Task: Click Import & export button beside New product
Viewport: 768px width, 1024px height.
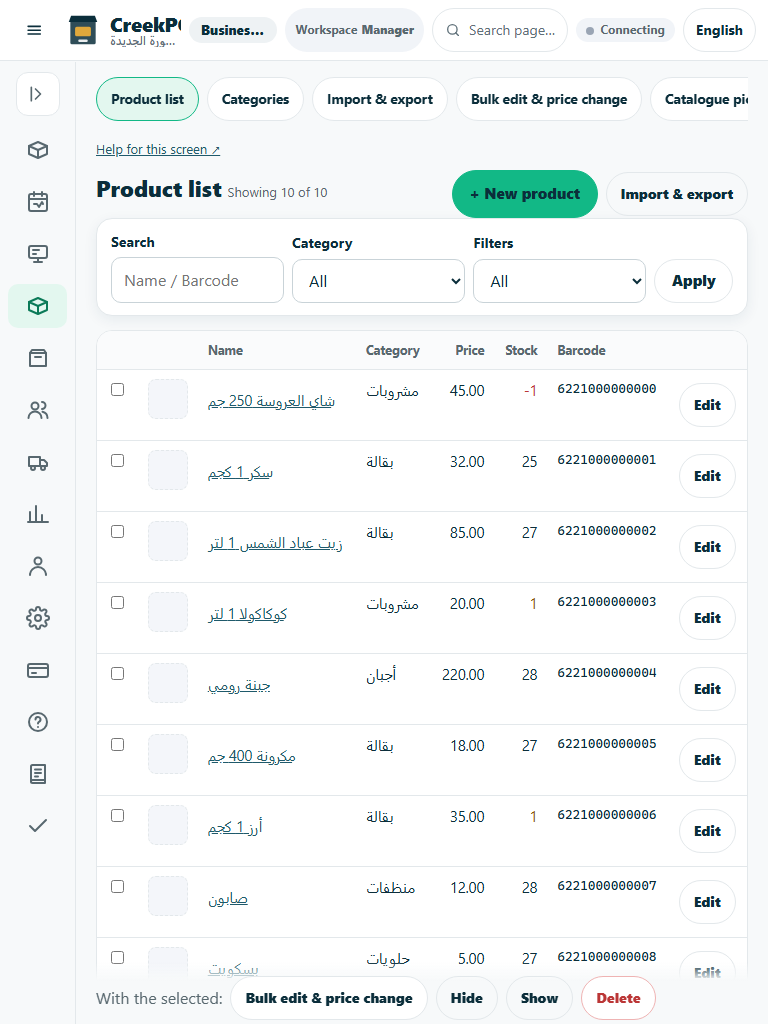Action: 677,194
